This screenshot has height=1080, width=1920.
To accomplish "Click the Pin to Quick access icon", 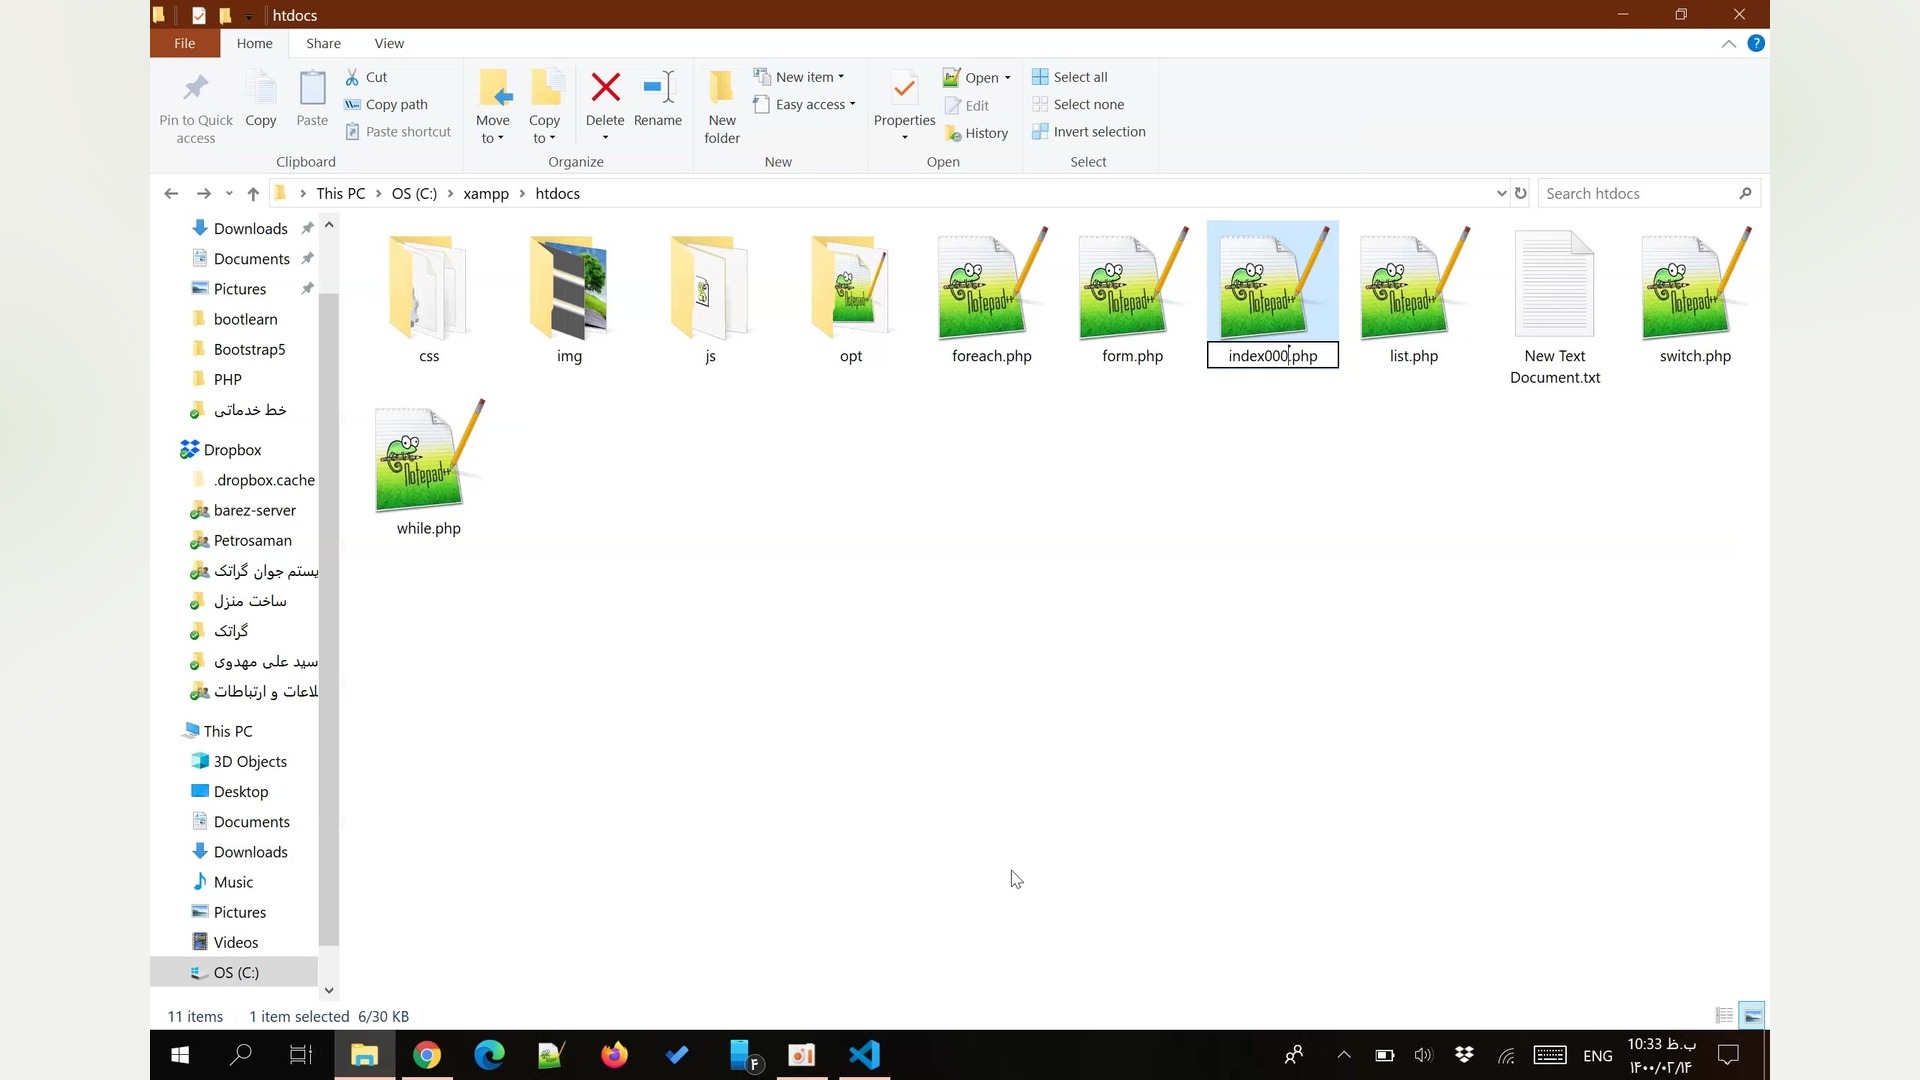I will [196, 89].
